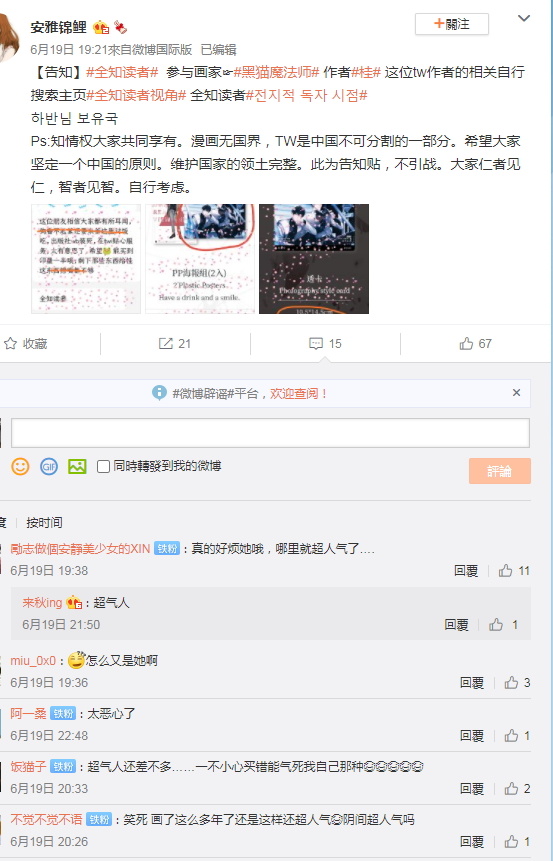Follow the author with +關注 button
The height and width of the screenshot is (861, 553).
point(452,24)
